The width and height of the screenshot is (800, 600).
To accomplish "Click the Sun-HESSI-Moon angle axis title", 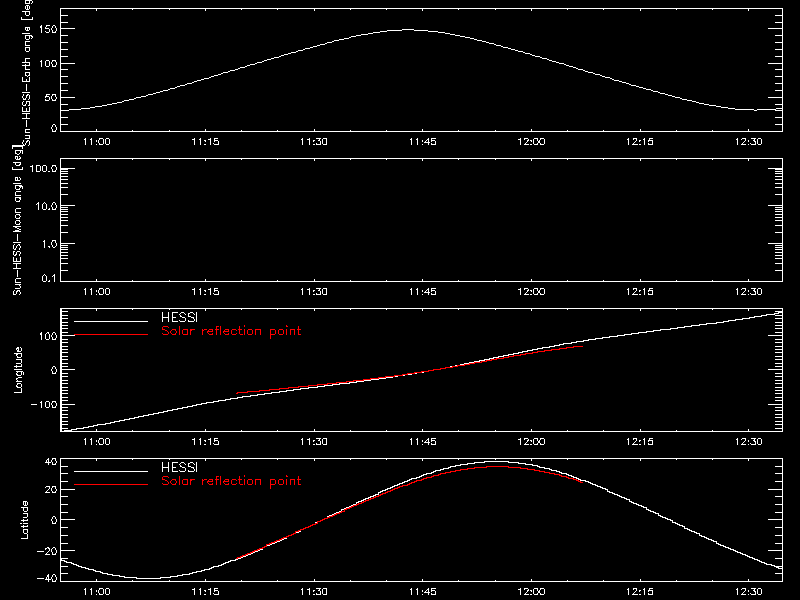I will pyautogui.click(x=17, y=220).
